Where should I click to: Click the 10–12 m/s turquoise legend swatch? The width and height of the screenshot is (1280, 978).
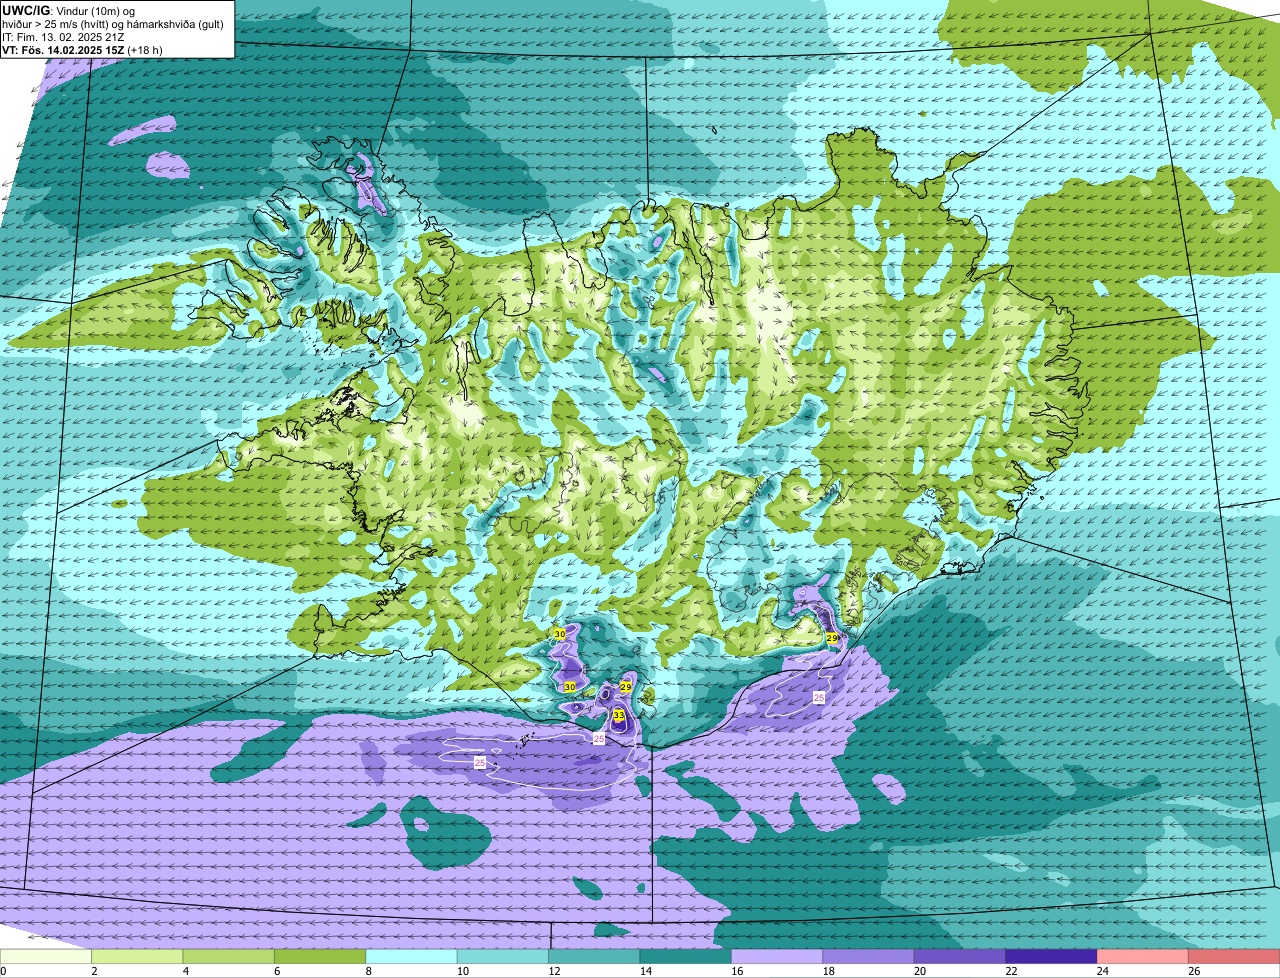tap(503, 956)
